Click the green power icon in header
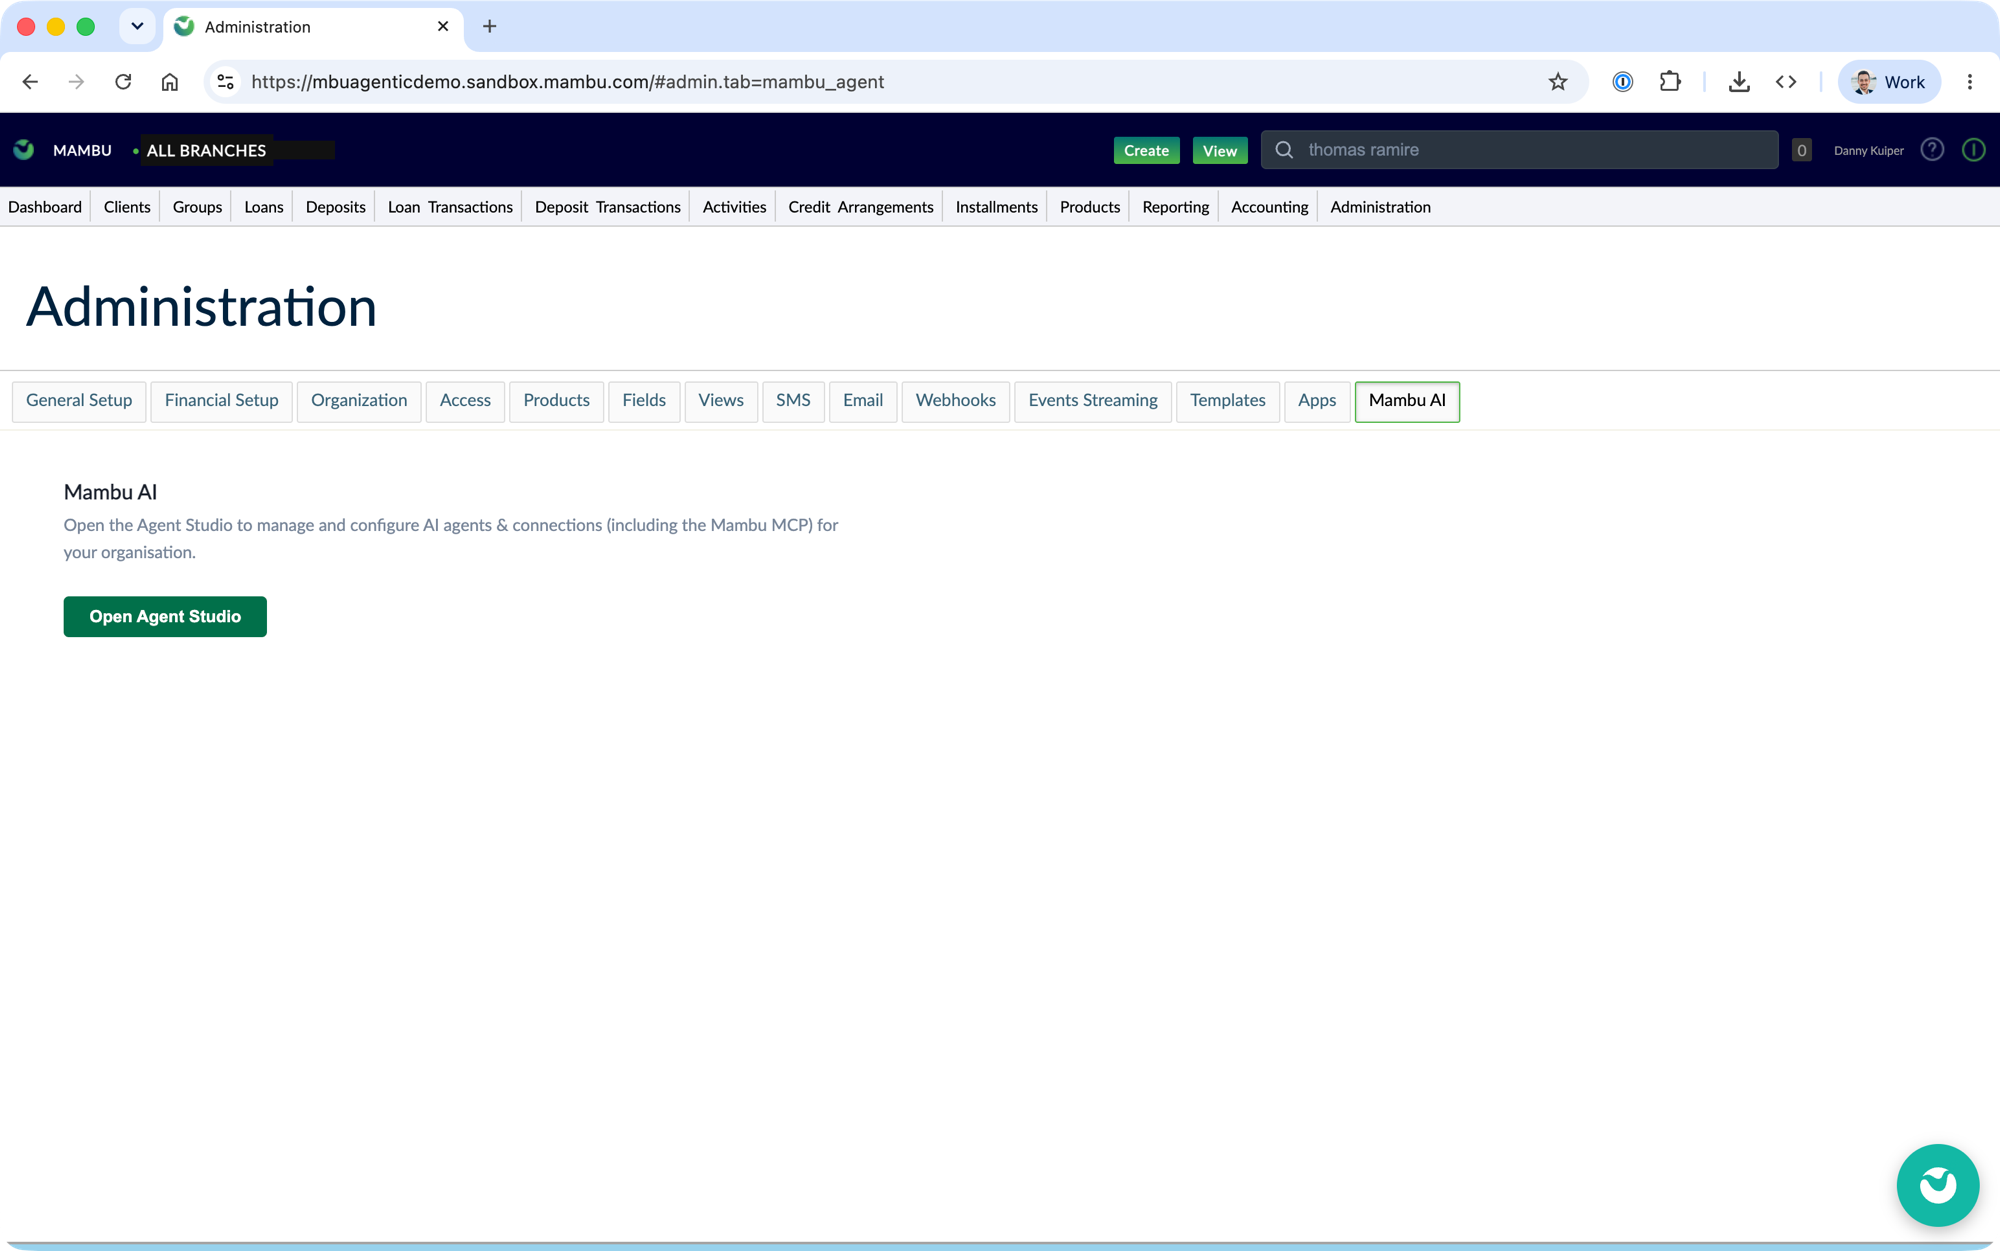 pyautogui.click(x=1973, y=150)
